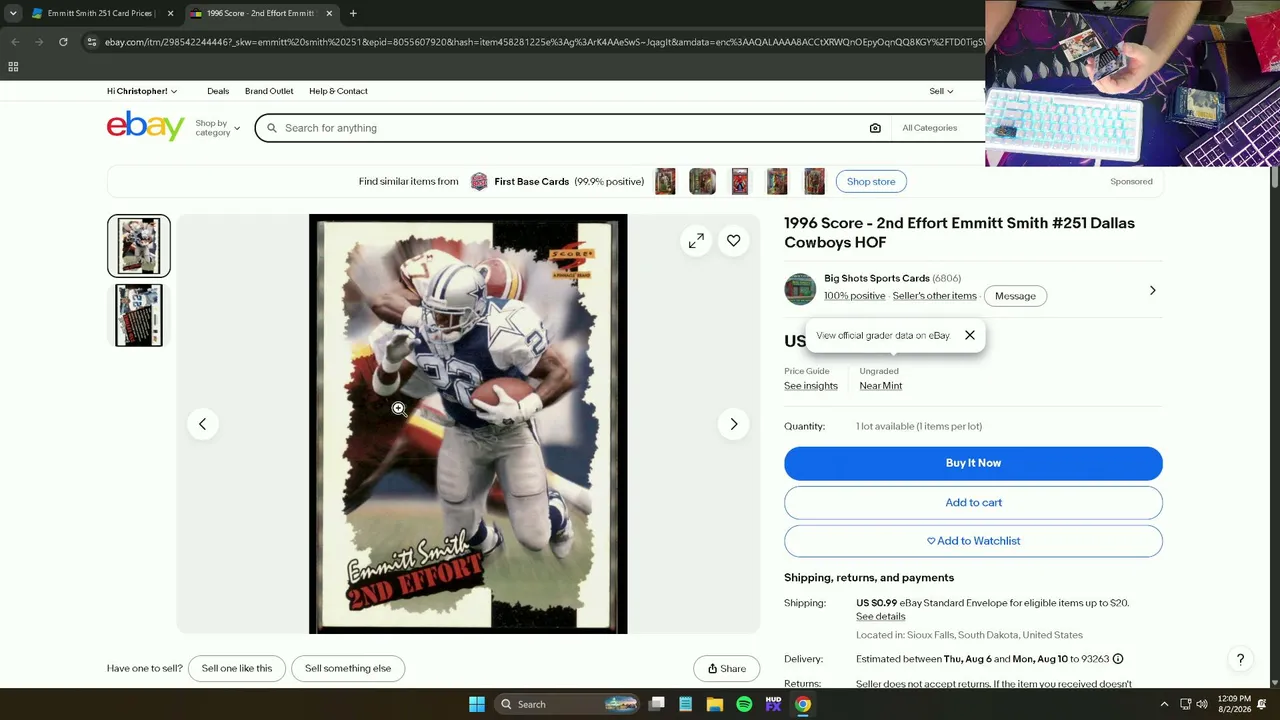
Task: Expand the Sell dropdown menu
Action: tap(941, 91)
